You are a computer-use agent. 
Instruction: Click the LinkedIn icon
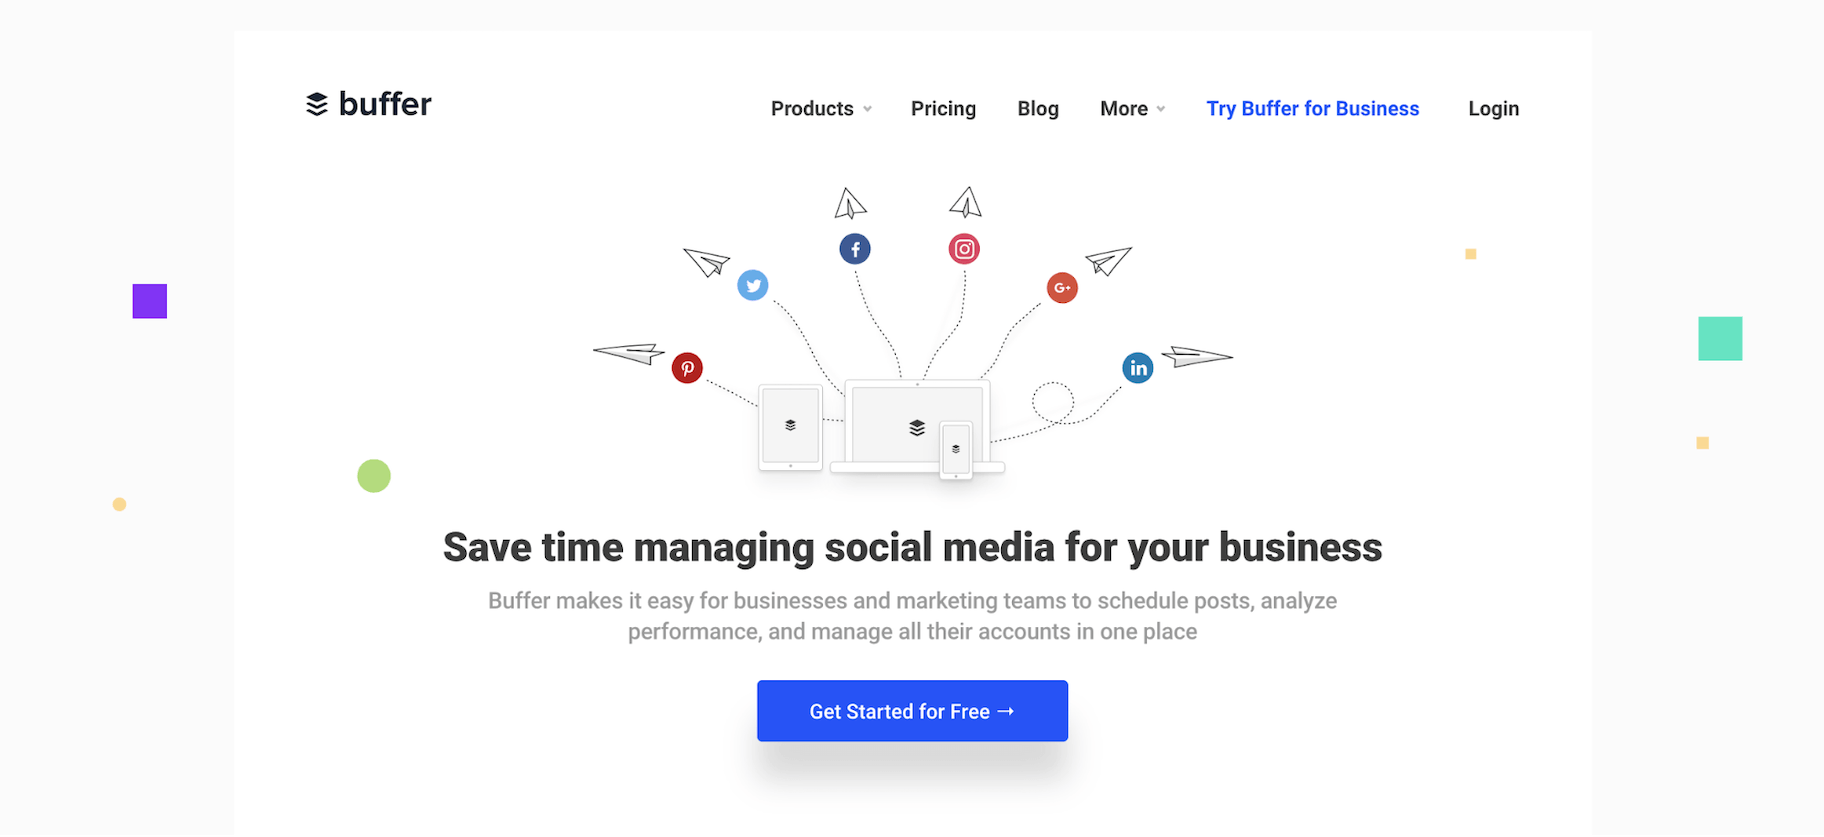[x=1138, y=368]
